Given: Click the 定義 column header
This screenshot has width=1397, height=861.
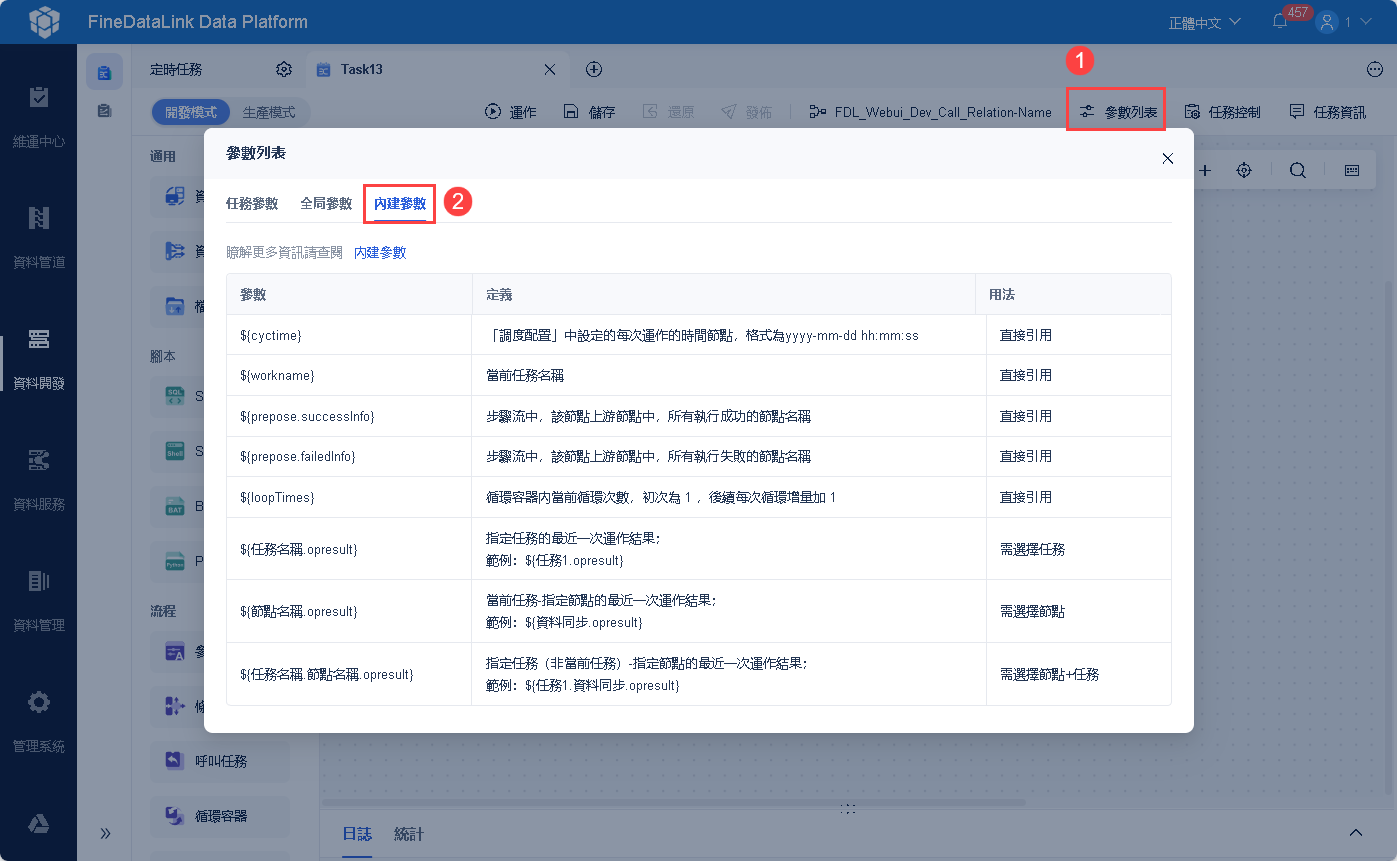Looking at the screenshot, I should [x=724, y=295].
